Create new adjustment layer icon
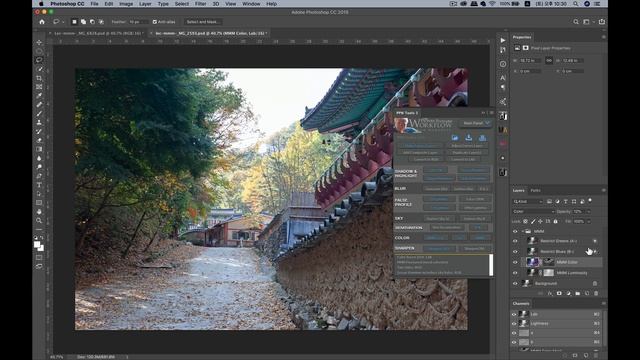Screen dimensions: 640x360 pyautogui.click(x=568, y=293)
